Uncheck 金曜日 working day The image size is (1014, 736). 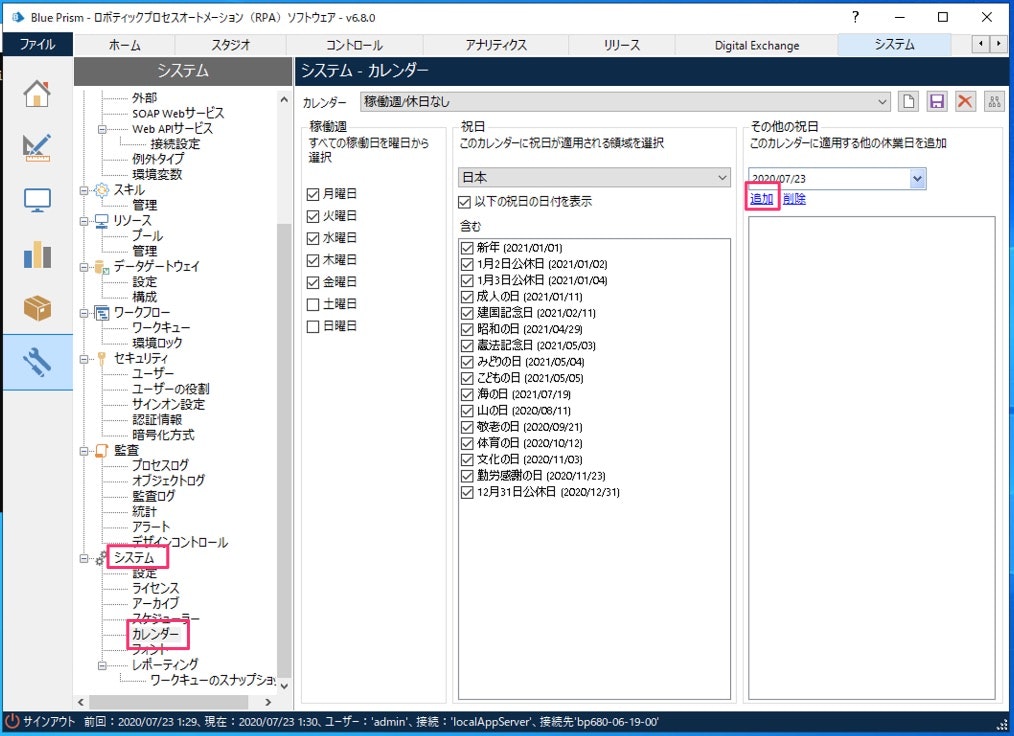(x=313, y=282)
